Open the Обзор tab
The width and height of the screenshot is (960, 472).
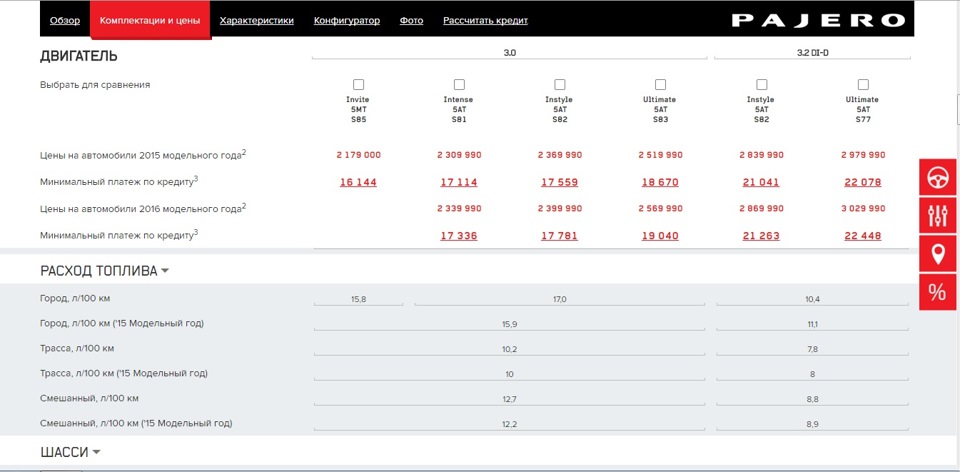coord(65,20)
